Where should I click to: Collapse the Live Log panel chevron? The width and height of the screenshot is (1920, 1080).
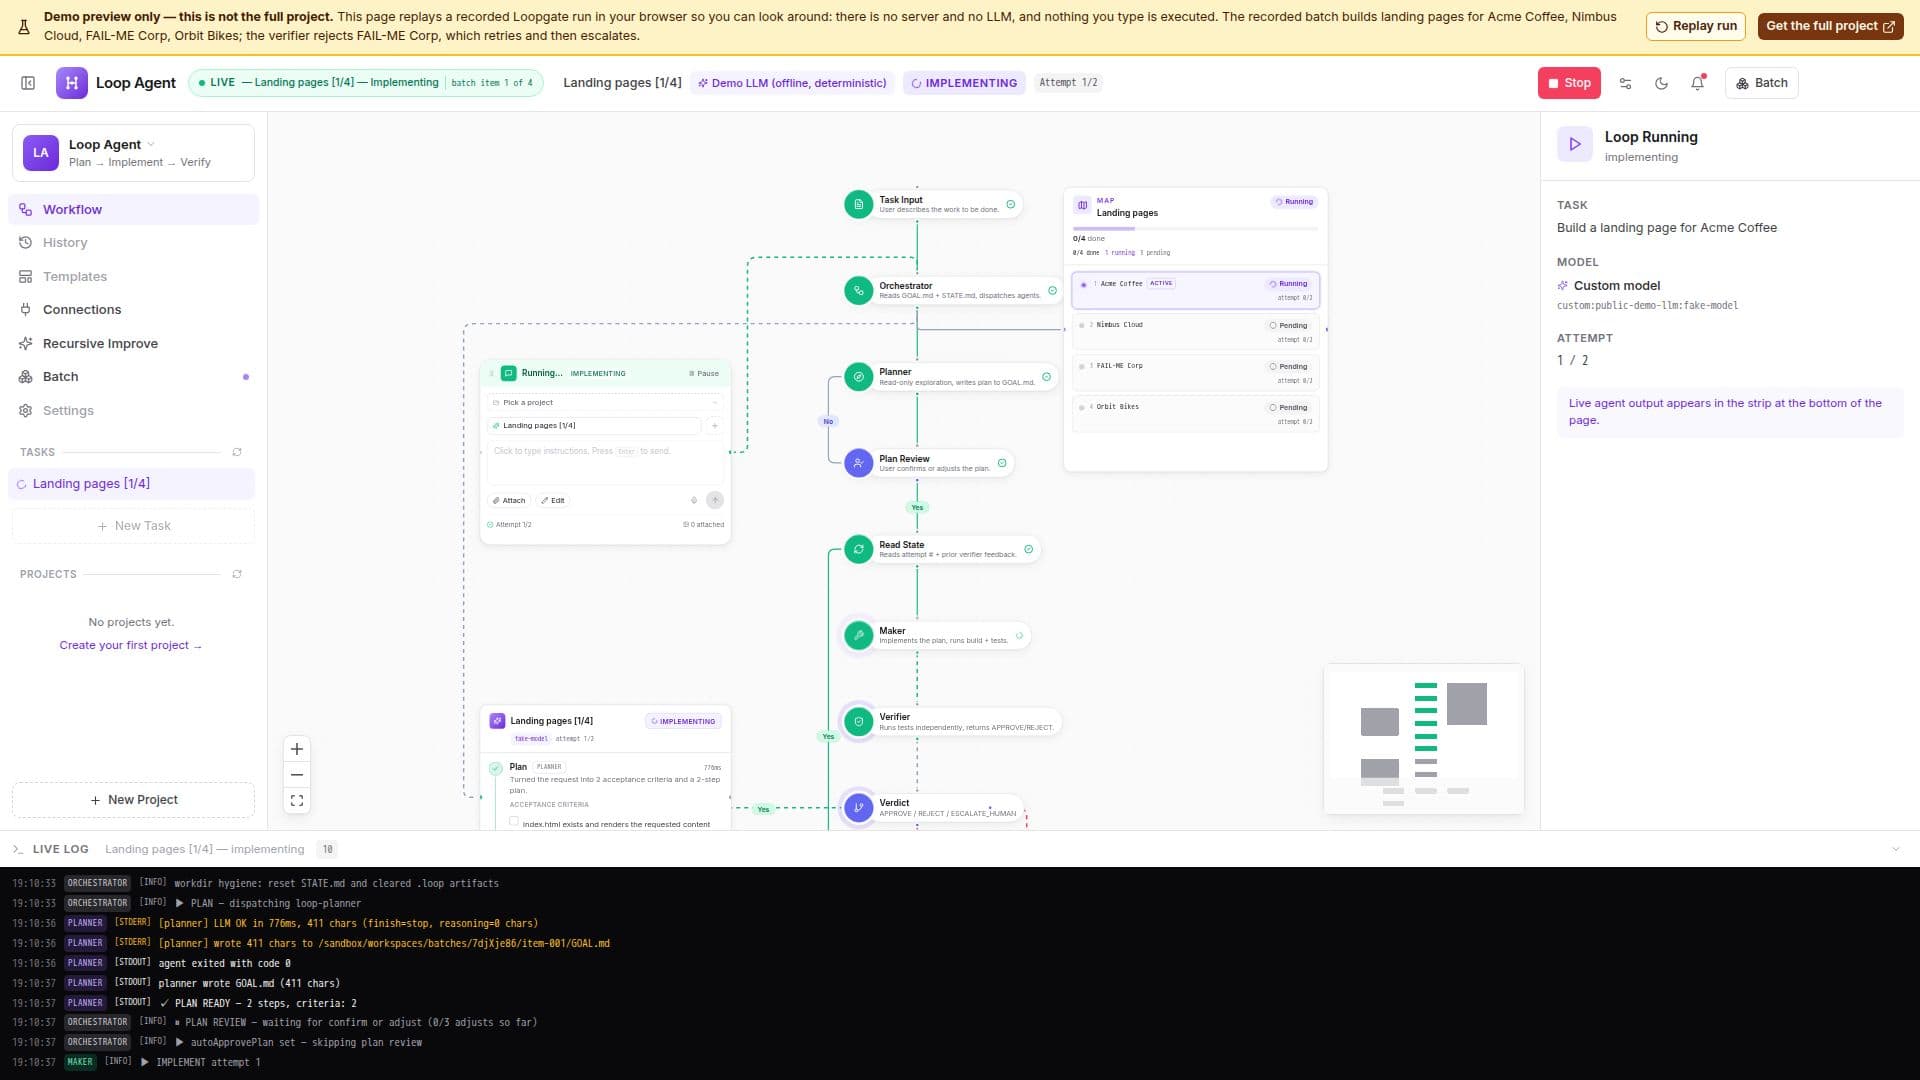tap(1895, 850)
